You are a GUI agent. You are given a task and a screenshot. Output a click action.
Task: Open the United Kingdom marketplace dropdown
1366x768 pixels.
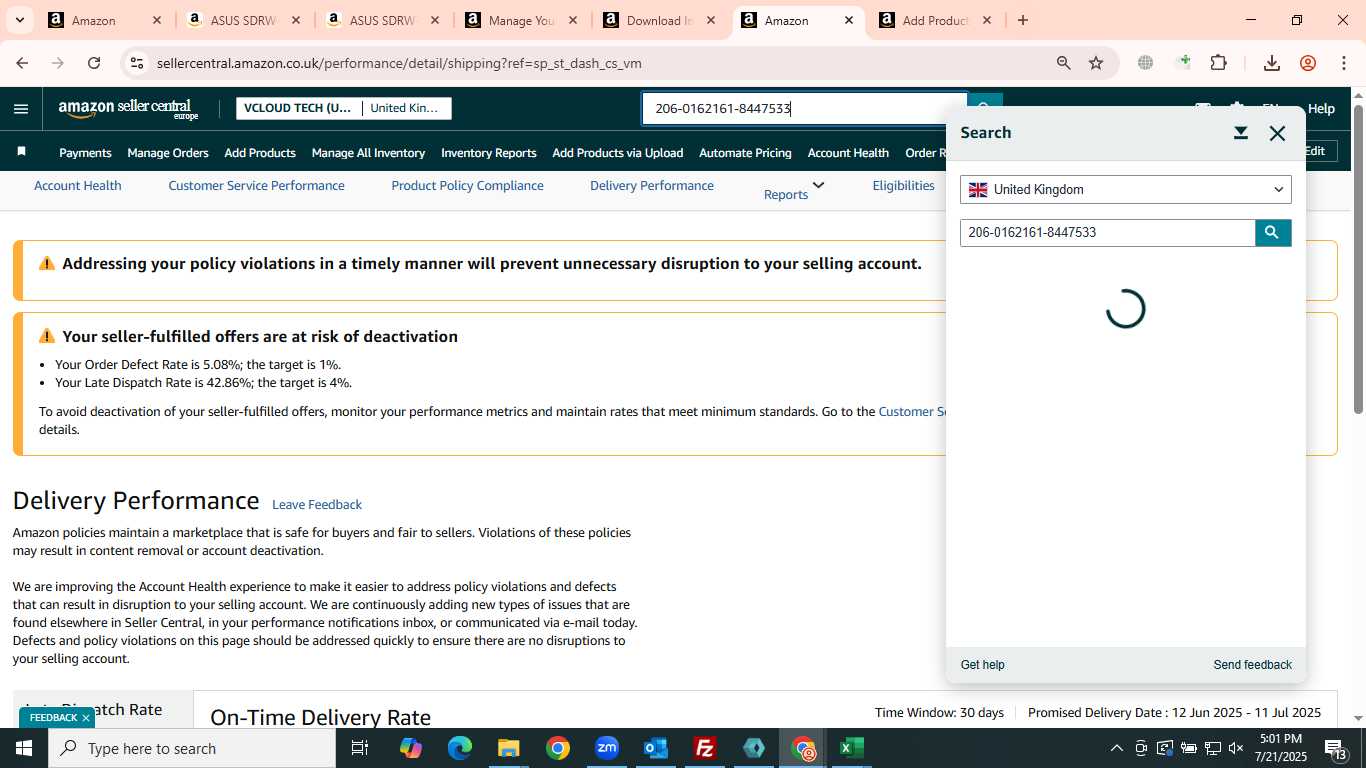point(1126,189)
